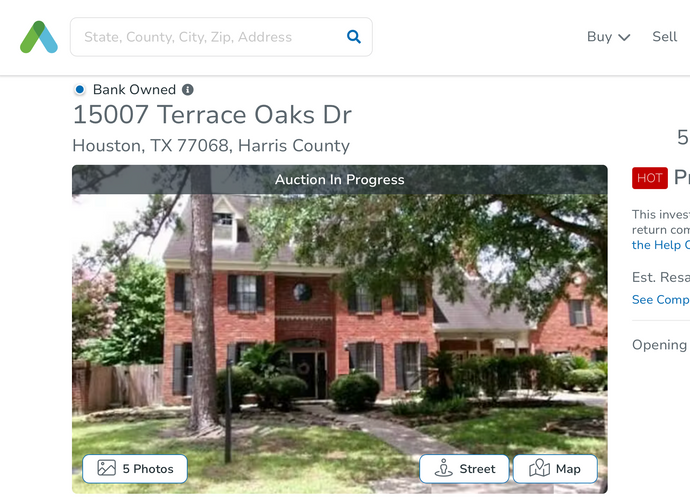Image resolution: width=690 pixels, height=500 pixels.
Task: Click the green and blue Auction.com logo
Action: pos(39,37)
